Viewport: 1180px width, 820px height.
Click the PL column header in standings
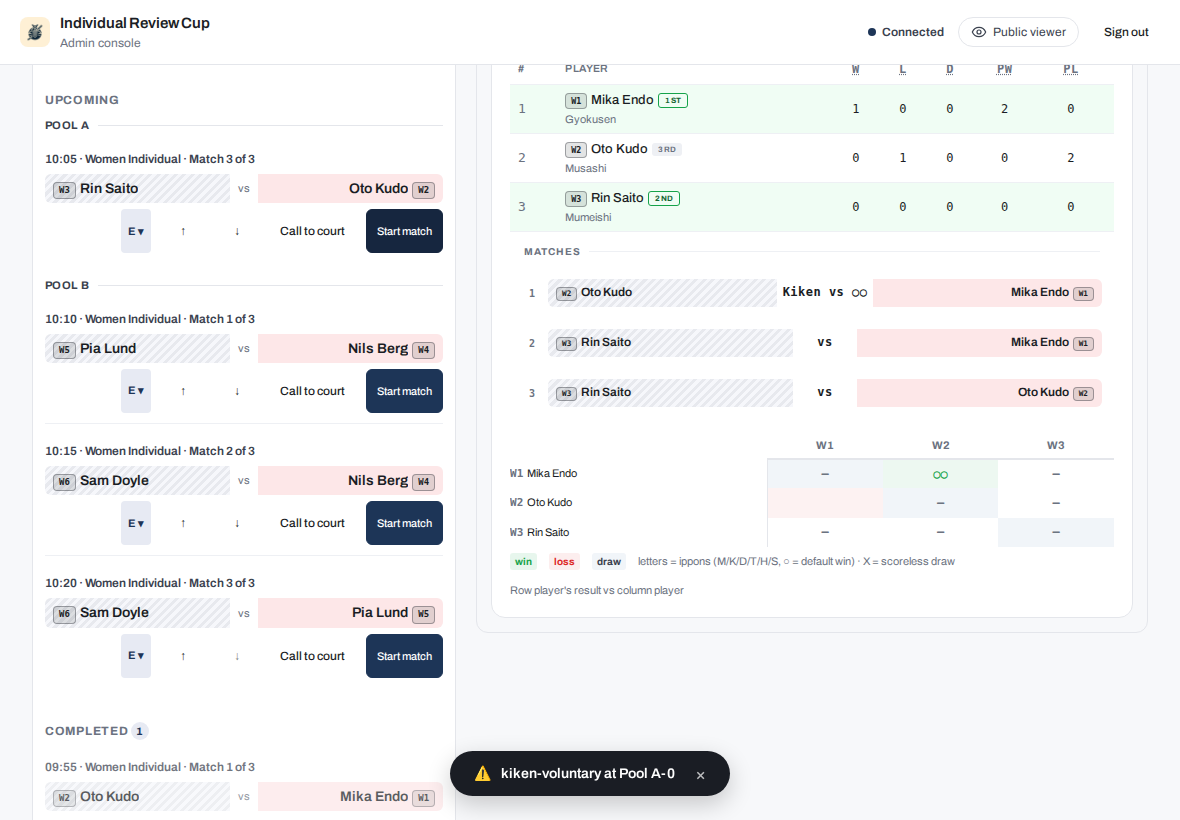tap(1070, 69)
